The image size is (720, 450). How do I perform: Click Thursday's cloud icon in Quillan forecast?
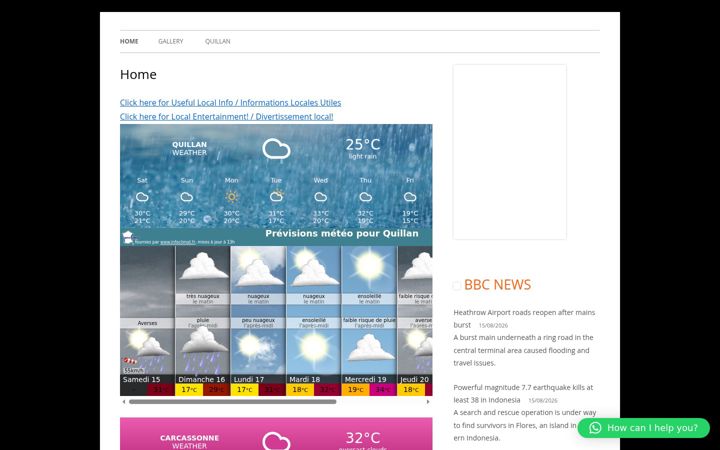pyautogui.click(x=366, y=197)
